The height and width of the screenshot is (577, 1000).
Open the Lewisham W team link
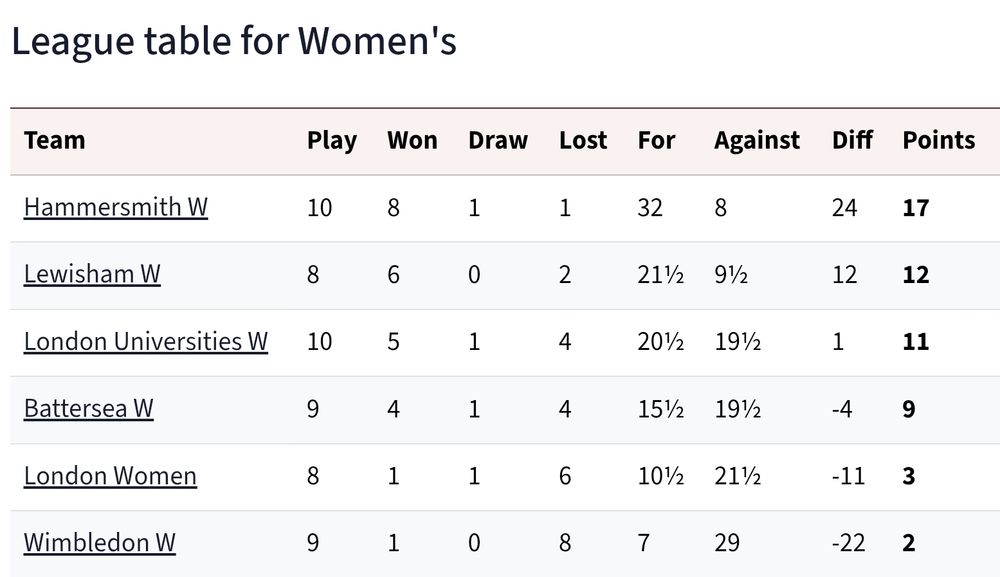(92, 274)
